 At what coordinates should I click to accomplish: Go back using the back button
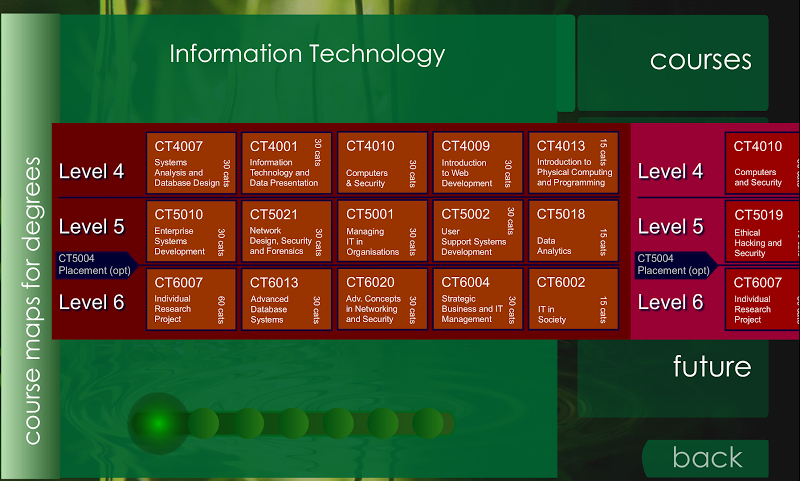point(706,458)
